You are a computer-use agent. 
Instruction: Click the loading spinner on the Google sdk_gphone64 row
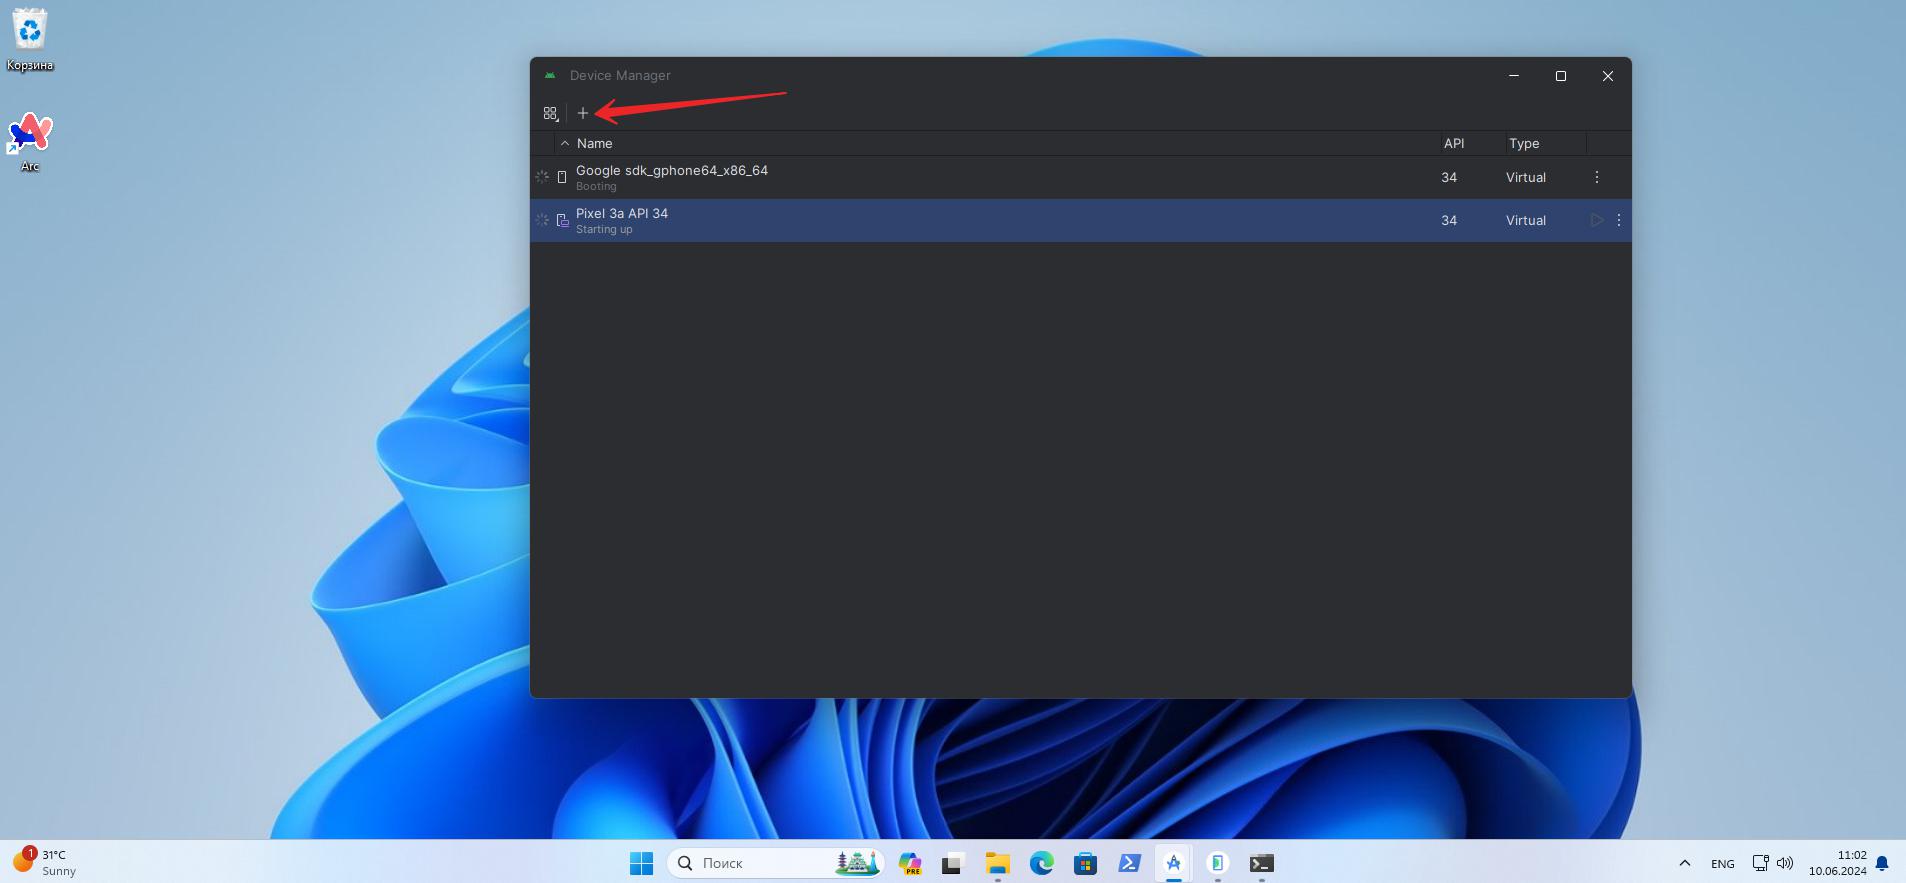(542, 177)
